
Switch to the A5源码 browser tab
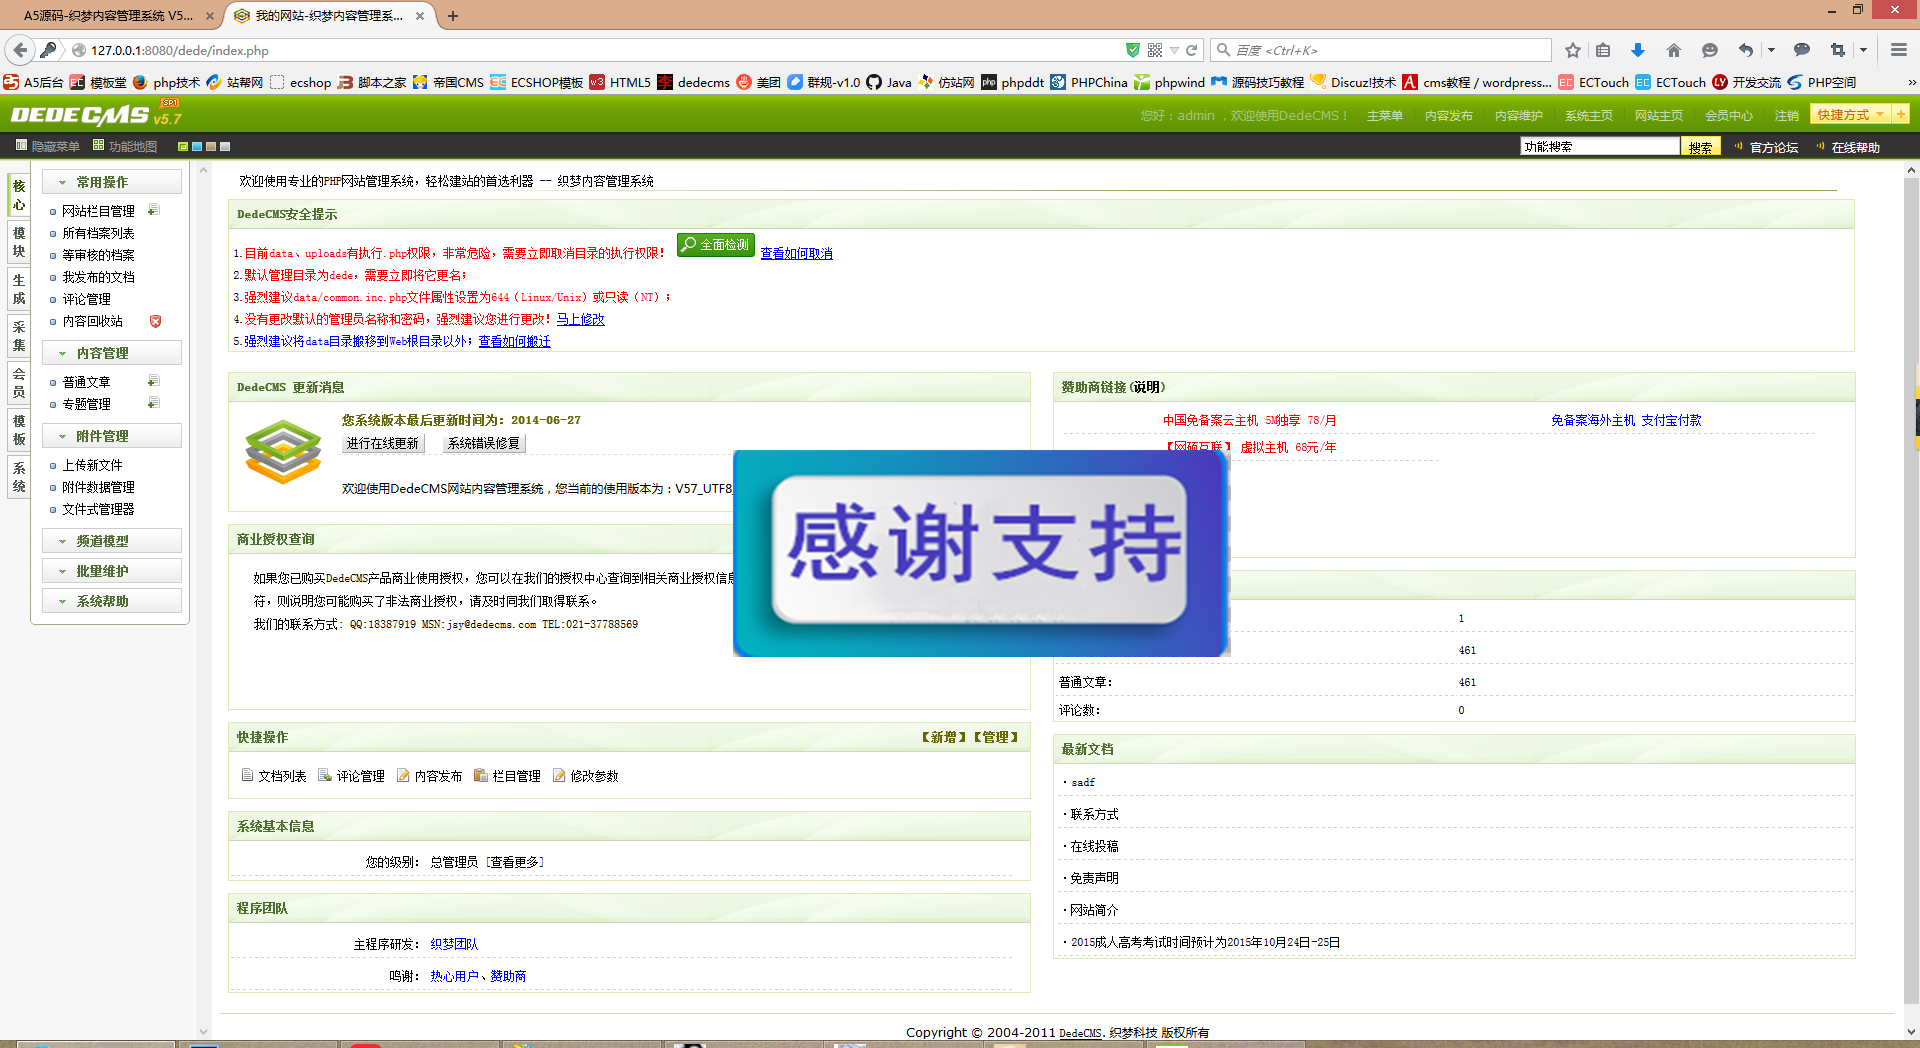tap(108, 16)
